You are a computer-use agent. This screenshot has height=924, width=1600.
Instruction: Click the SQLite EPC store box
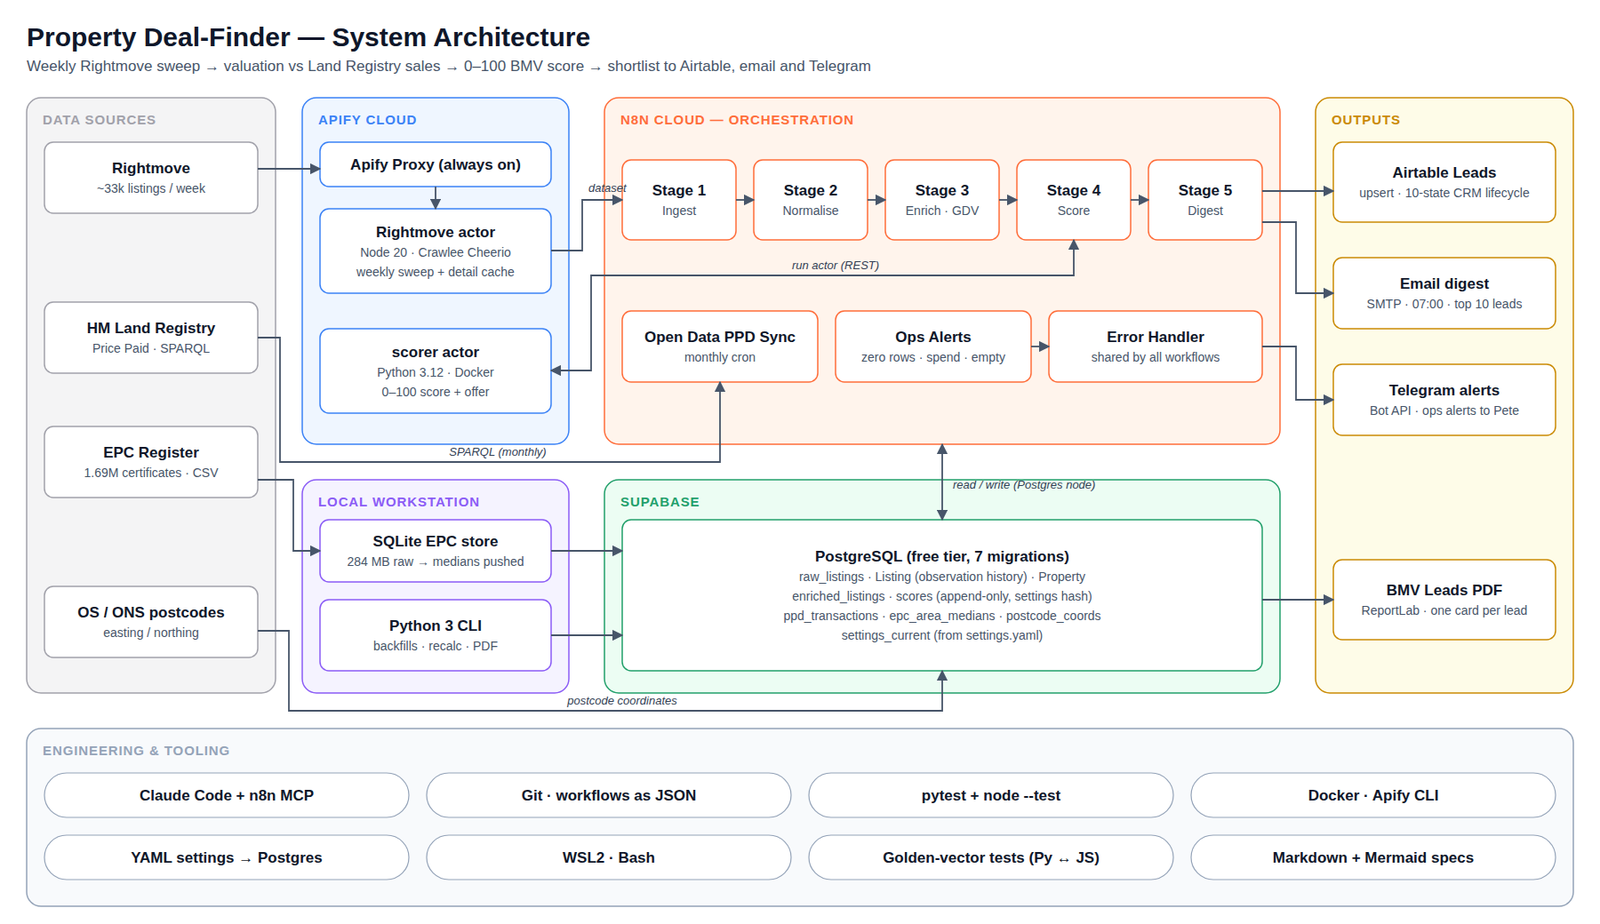(435, 551)
